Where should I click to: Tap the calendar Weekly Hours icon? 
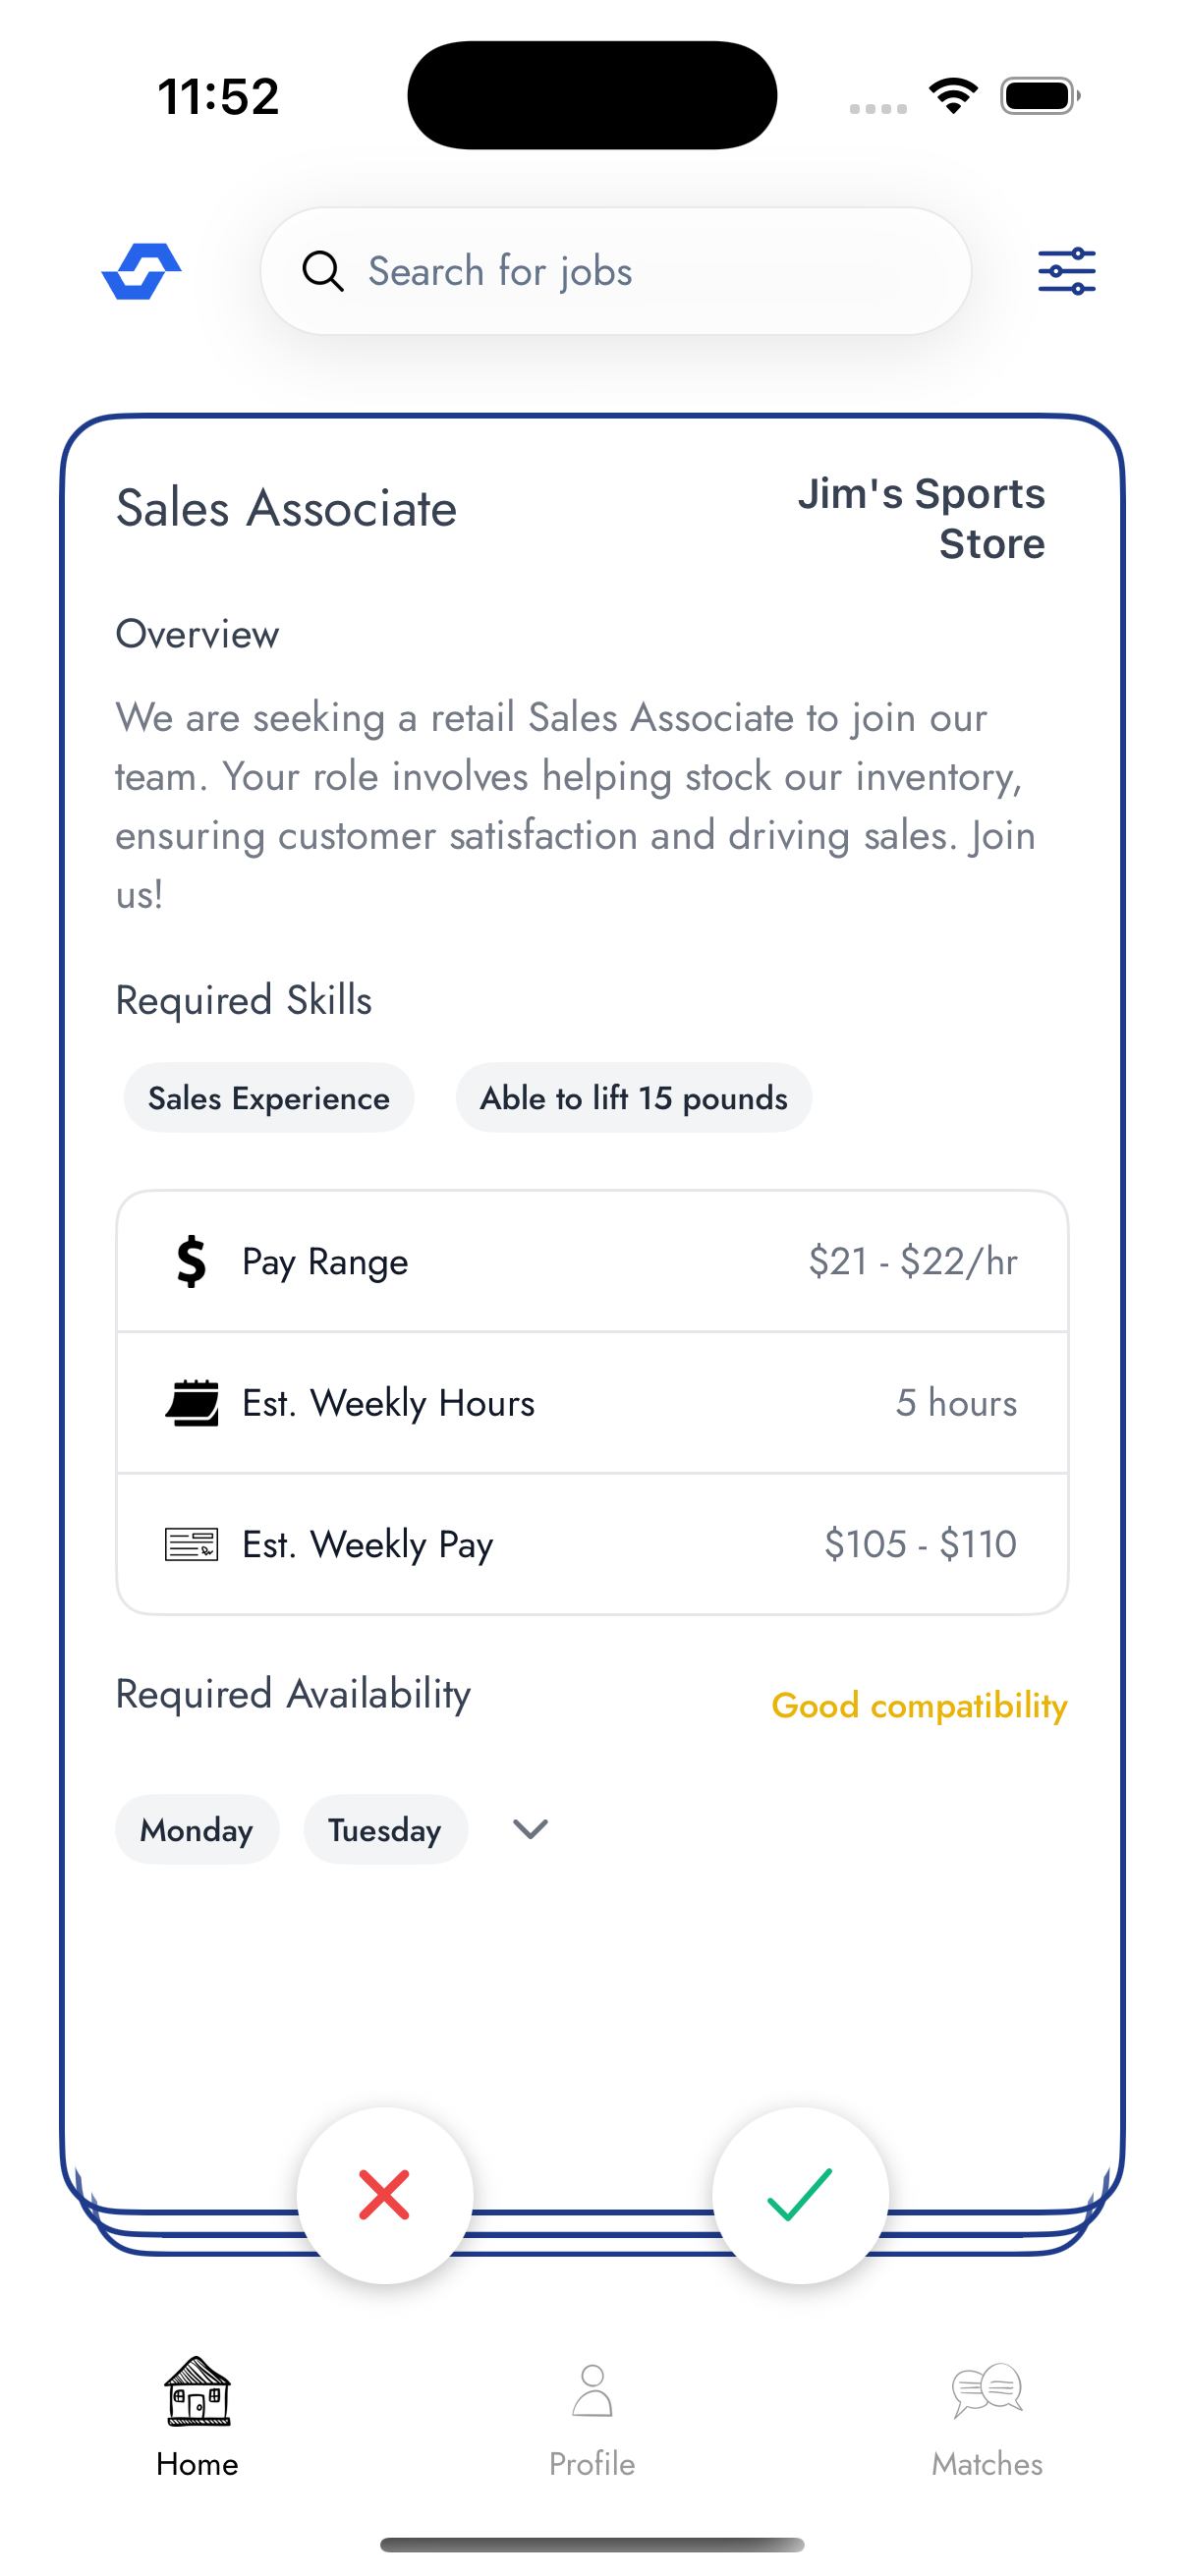191,1402
